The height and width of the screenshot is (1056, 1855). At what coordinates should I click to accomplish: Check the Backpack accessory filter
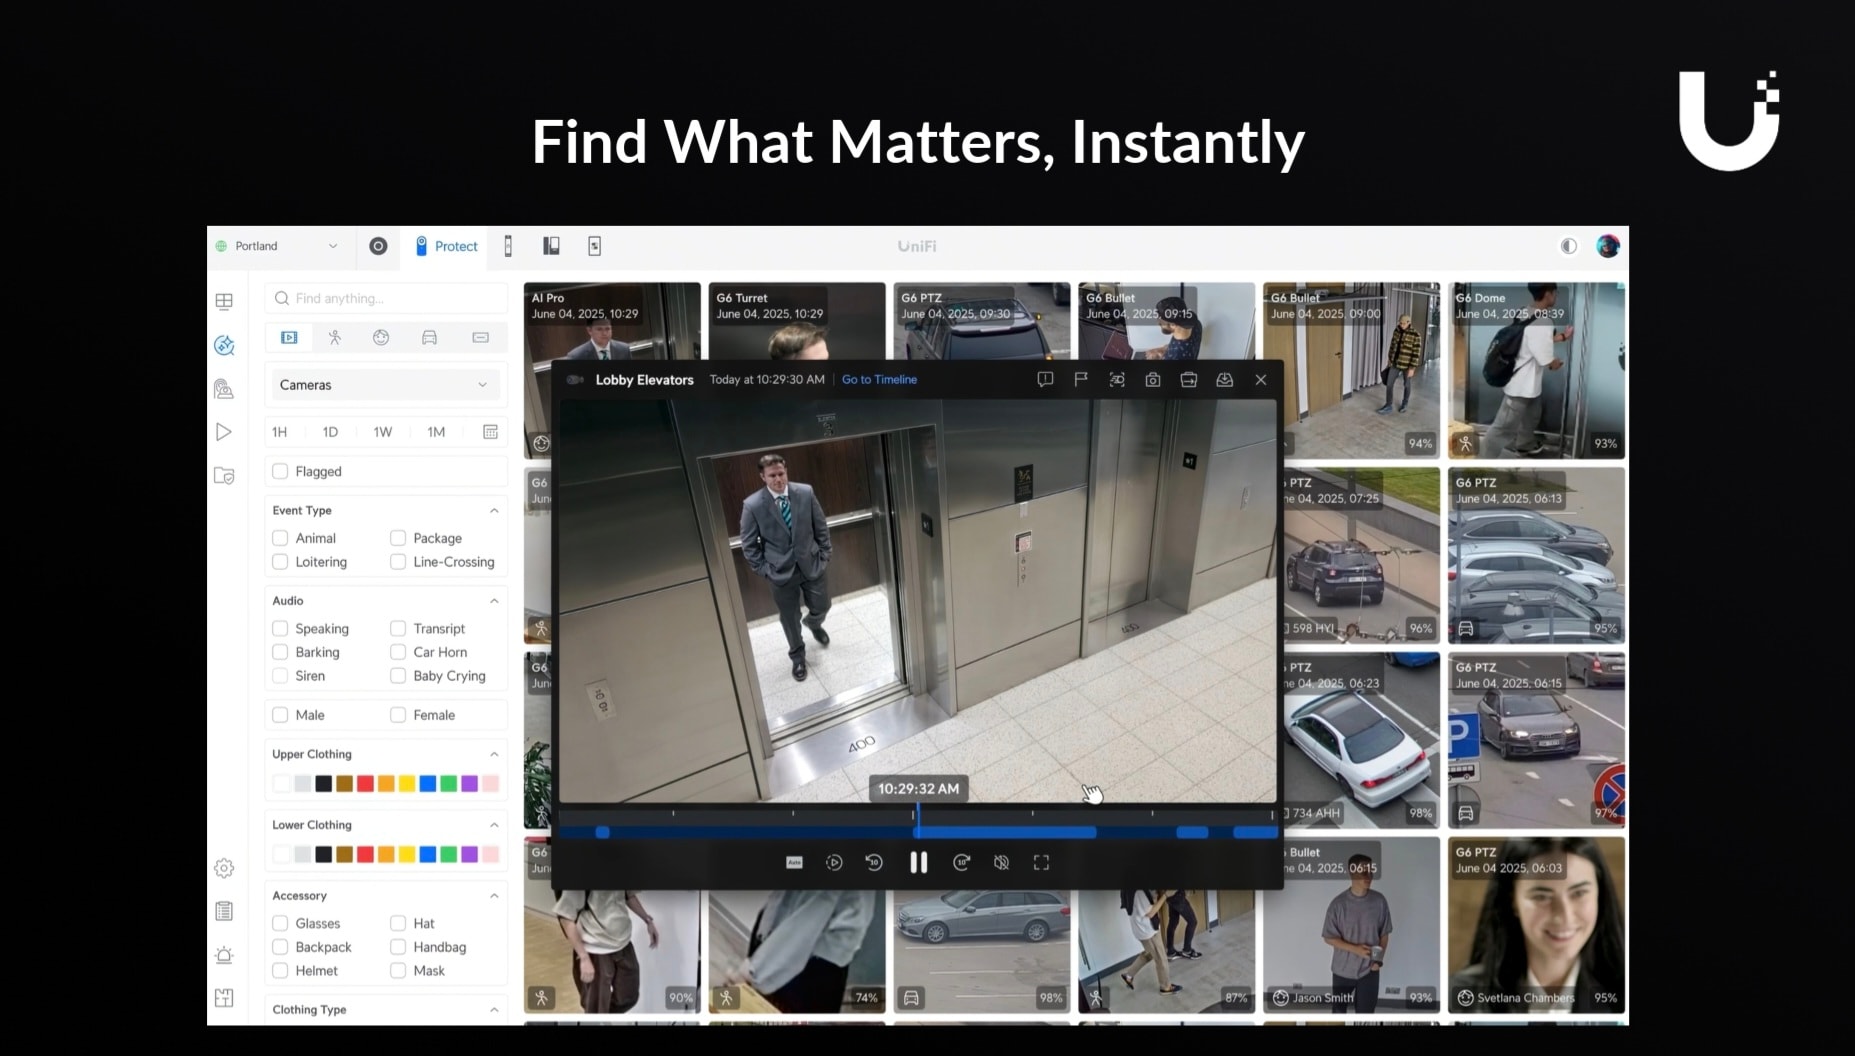[280, 947]
